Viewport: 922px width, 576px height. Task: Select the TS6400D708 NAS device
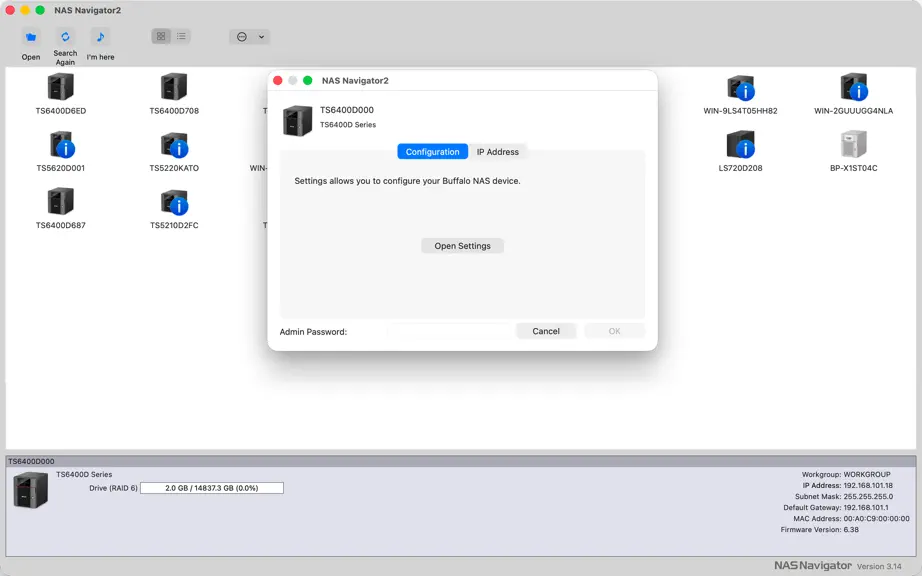(x=174, y=94)
